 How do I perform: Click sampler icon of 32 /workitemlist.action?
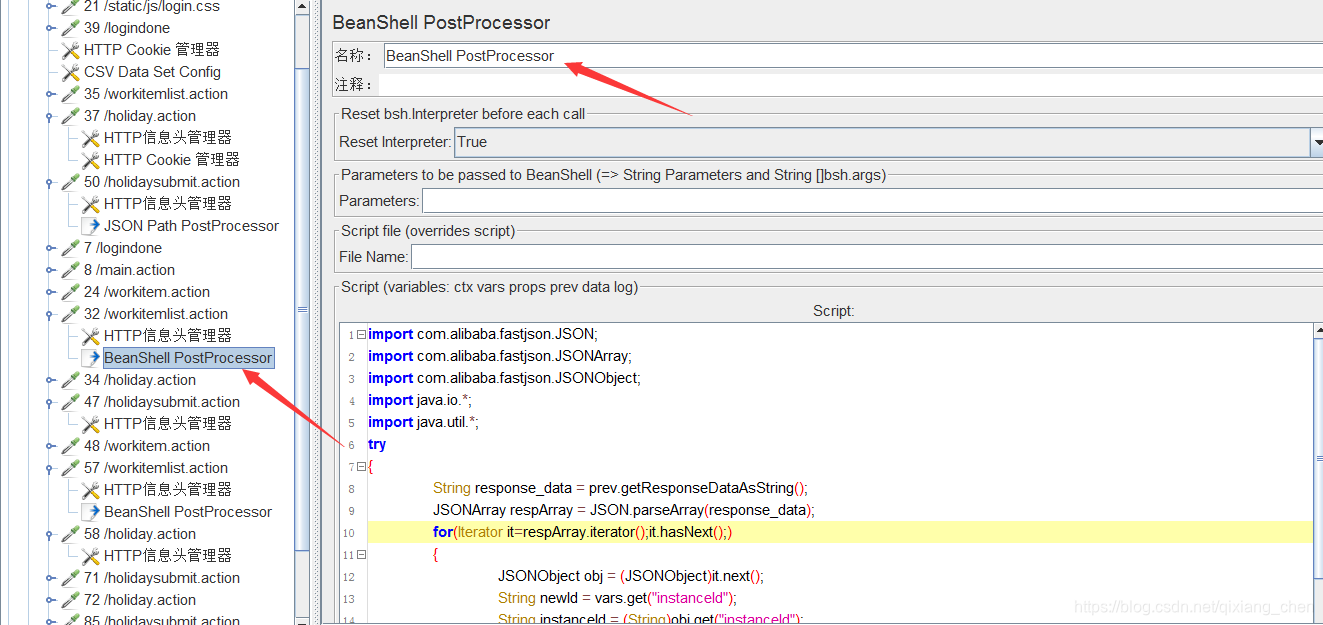coord(70,314)
